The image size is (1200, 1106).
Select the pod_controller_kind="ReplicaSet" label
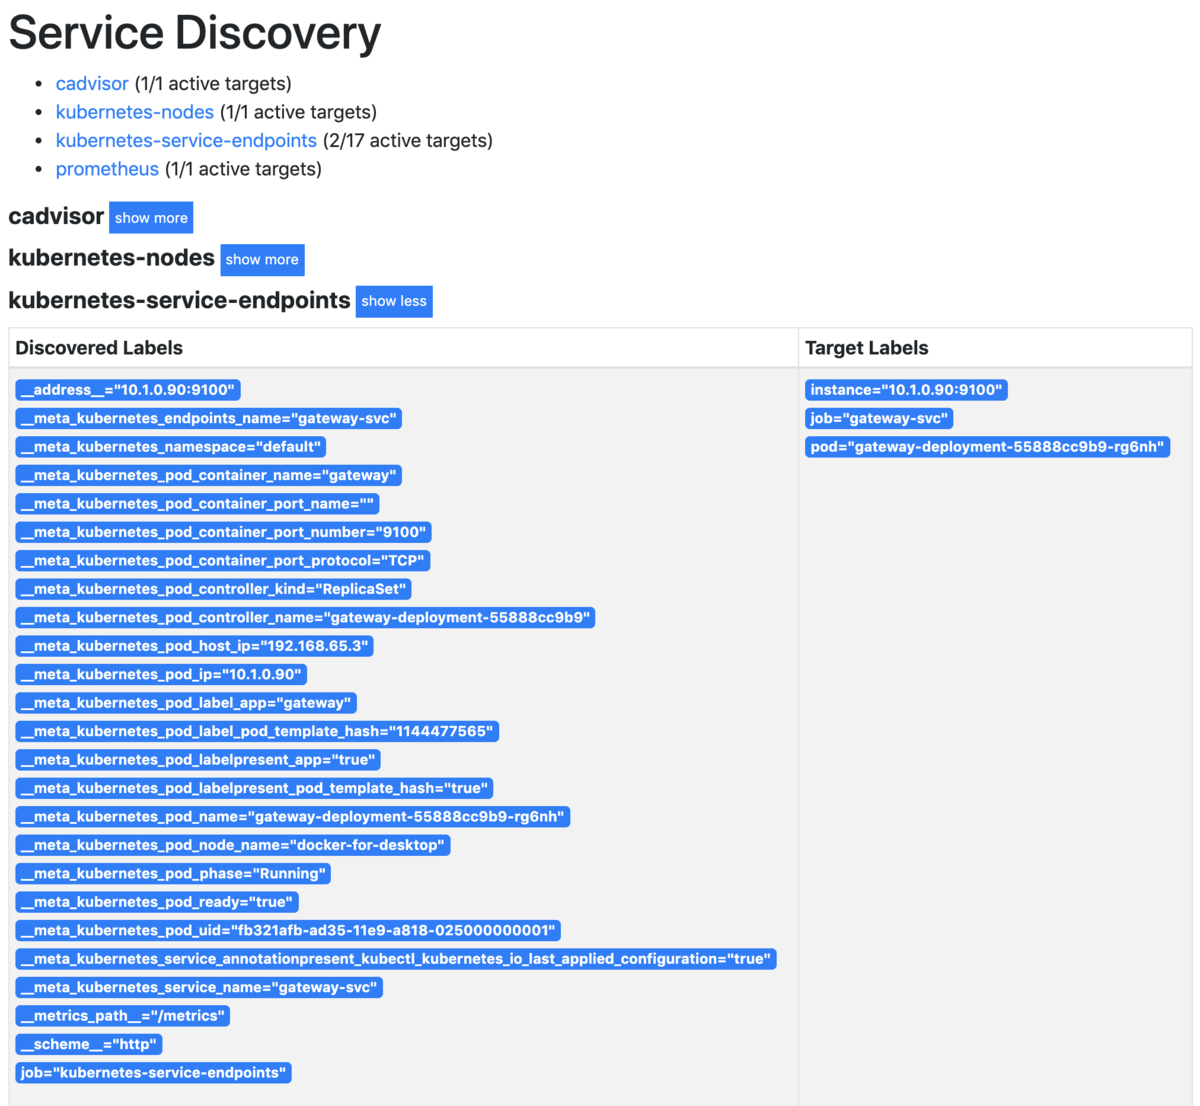pyautogui.click(x=213, y=589)
